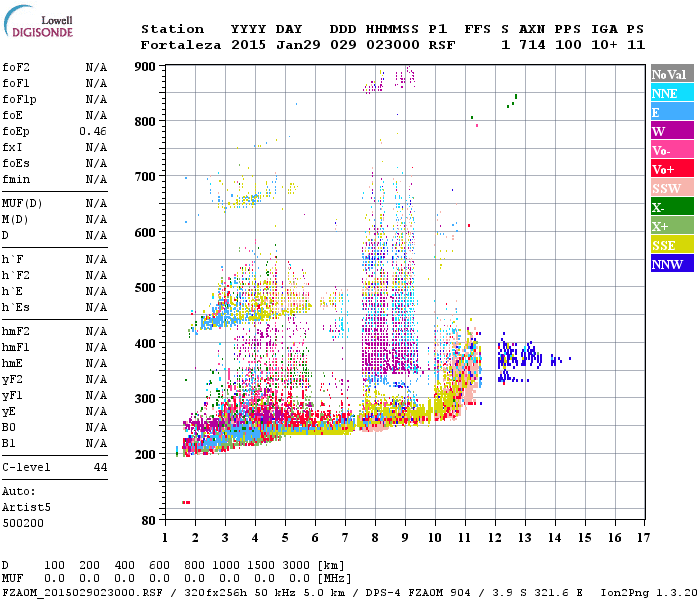This screenshot has width=700, height=600.
Task: Click the MUF row label at bottom
Action: tap(12, 578)
